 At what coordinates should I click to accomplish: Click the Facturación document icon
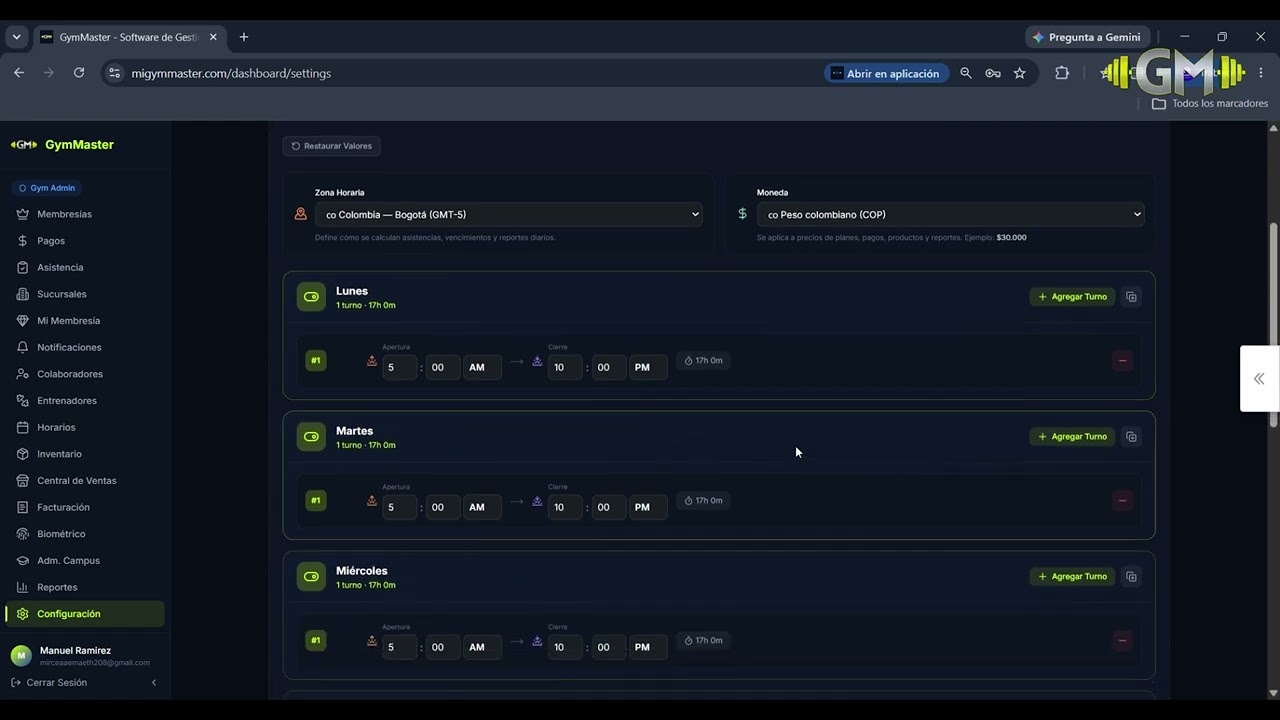[x=23, y=507]
